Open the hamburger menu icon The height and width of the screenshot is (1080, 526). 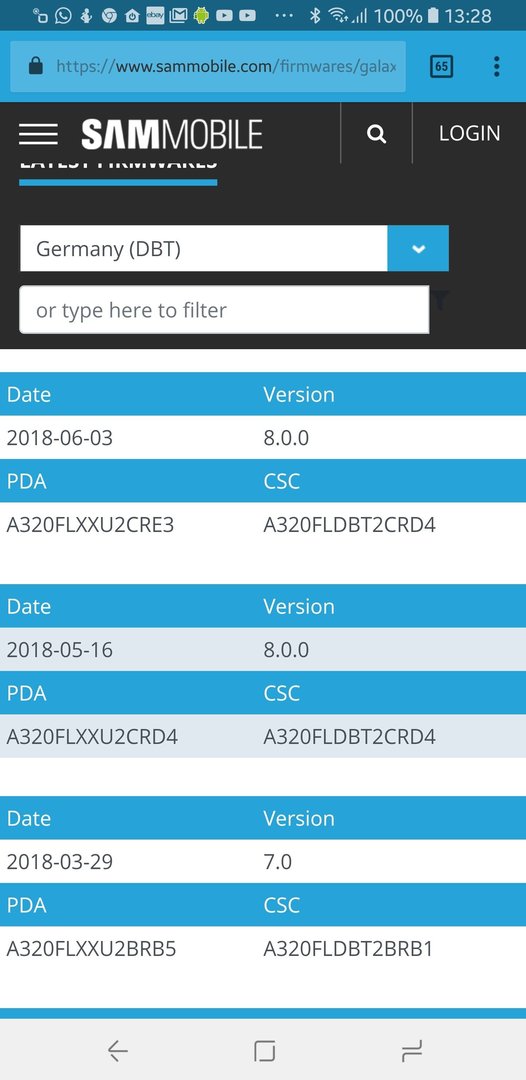38,134
